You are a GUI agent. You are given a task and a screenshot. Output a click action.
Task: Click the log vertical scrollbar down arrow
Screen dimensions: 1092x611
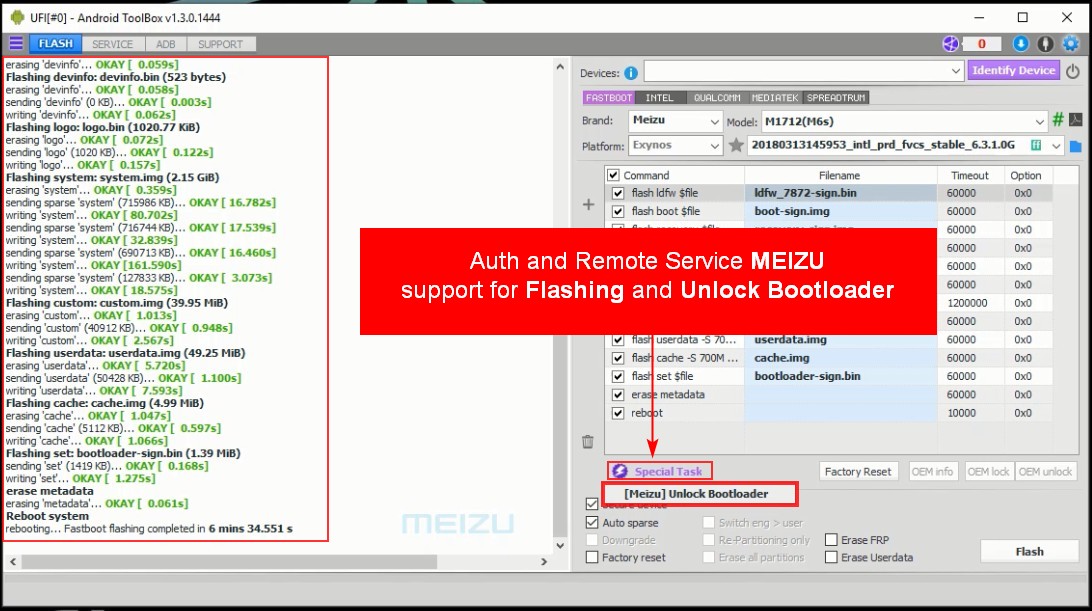[x=560, y=546]
